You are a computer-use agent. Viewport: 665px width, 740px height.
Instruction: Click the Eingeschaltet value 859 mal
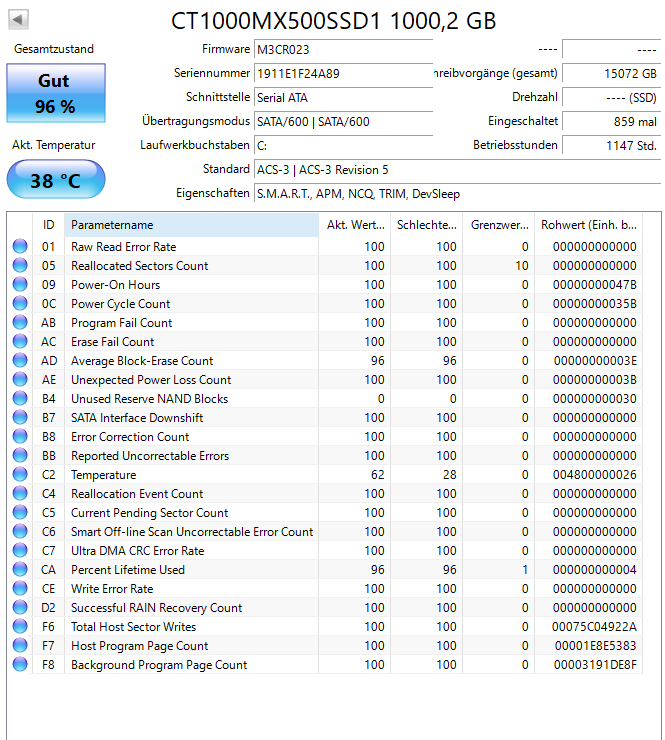point(612,121)
